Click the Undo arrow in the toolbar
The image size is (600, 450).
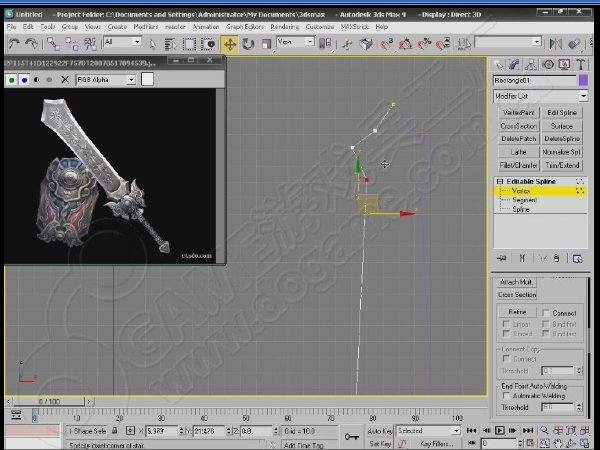tap(14, 44)
